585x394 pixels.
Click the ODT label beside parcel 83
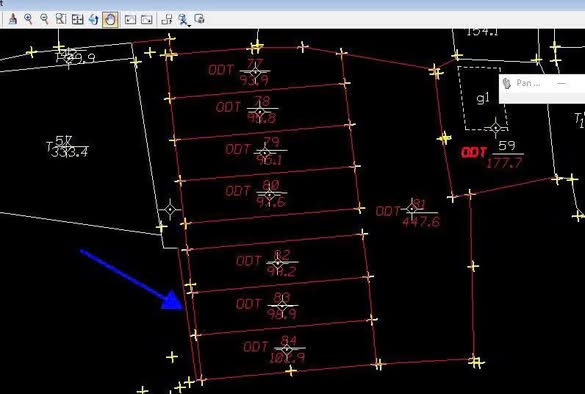248,304
